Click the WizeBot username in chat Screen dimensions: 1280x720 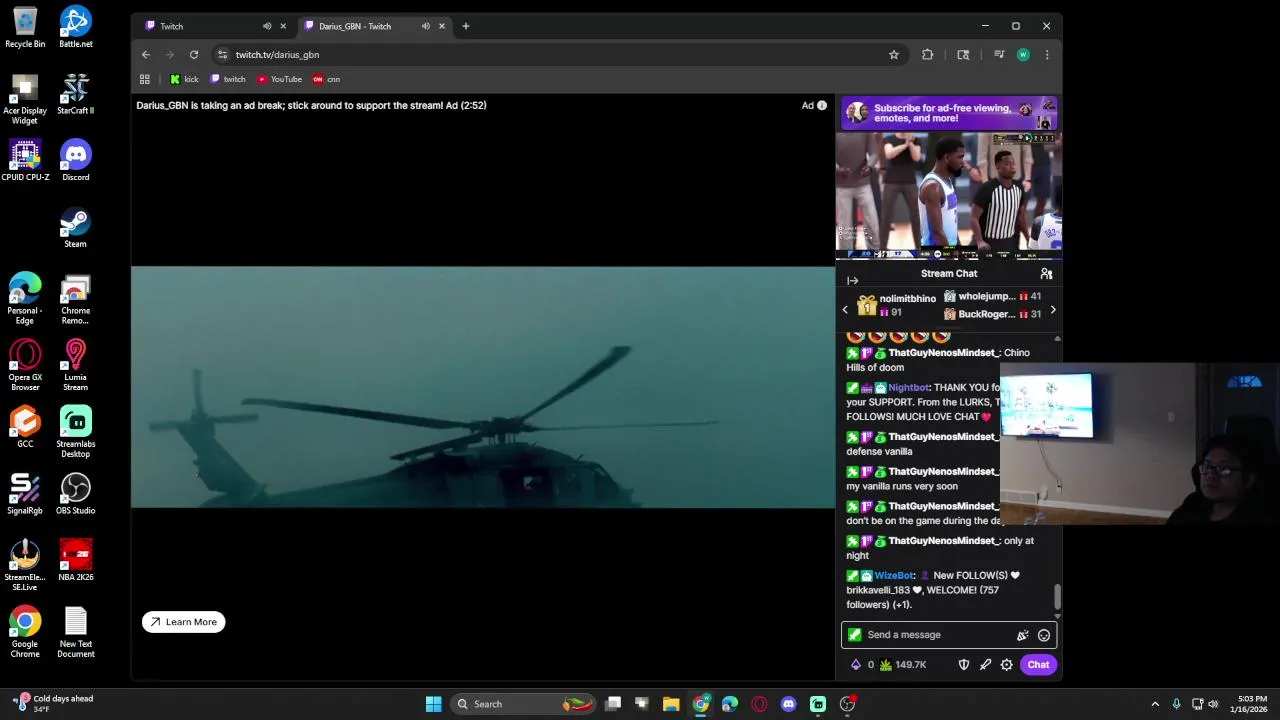point(894,576)
